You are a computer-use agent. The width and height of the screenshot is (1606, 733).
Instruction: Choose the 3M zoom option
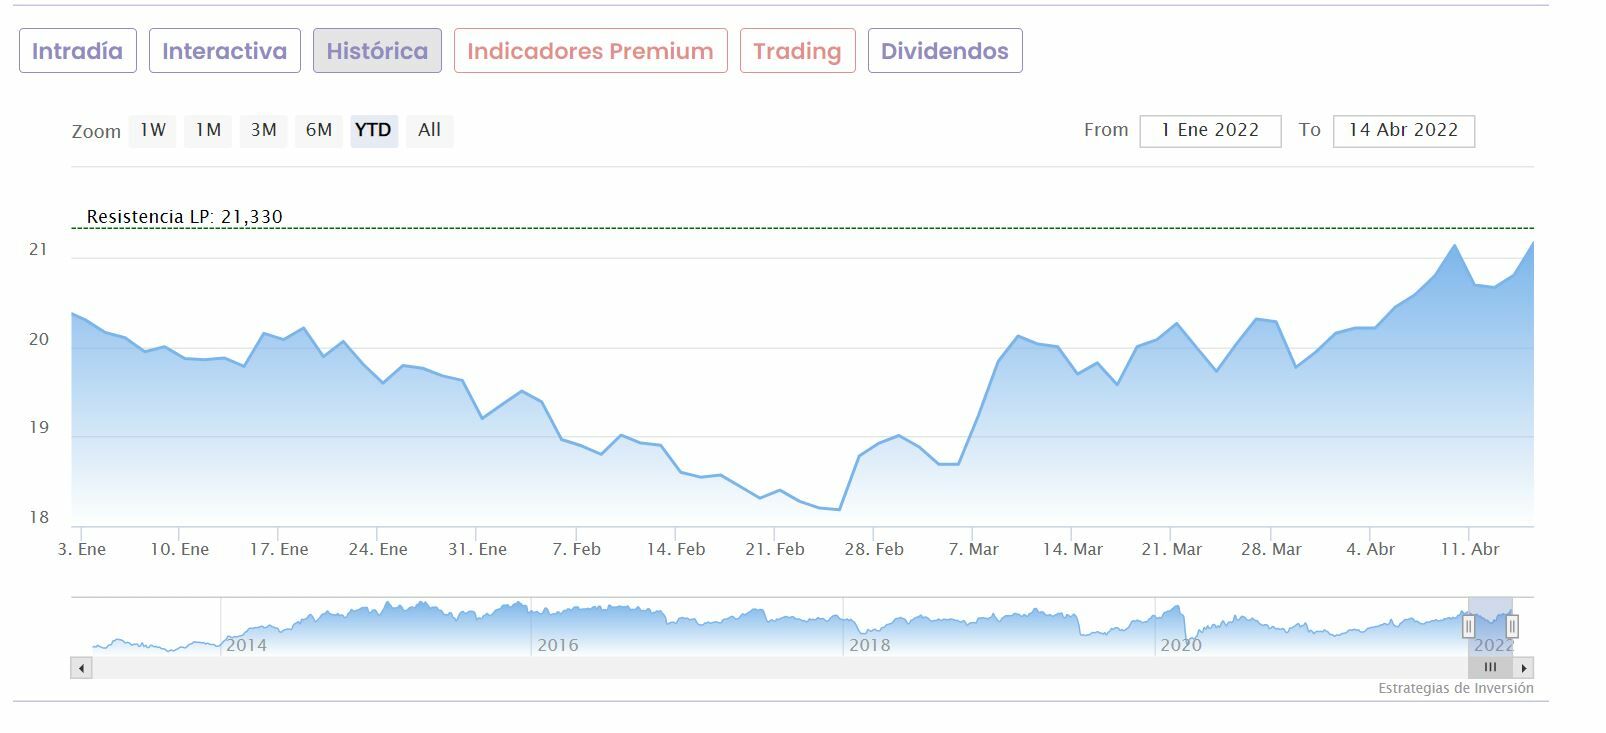(x=263, y=130)
